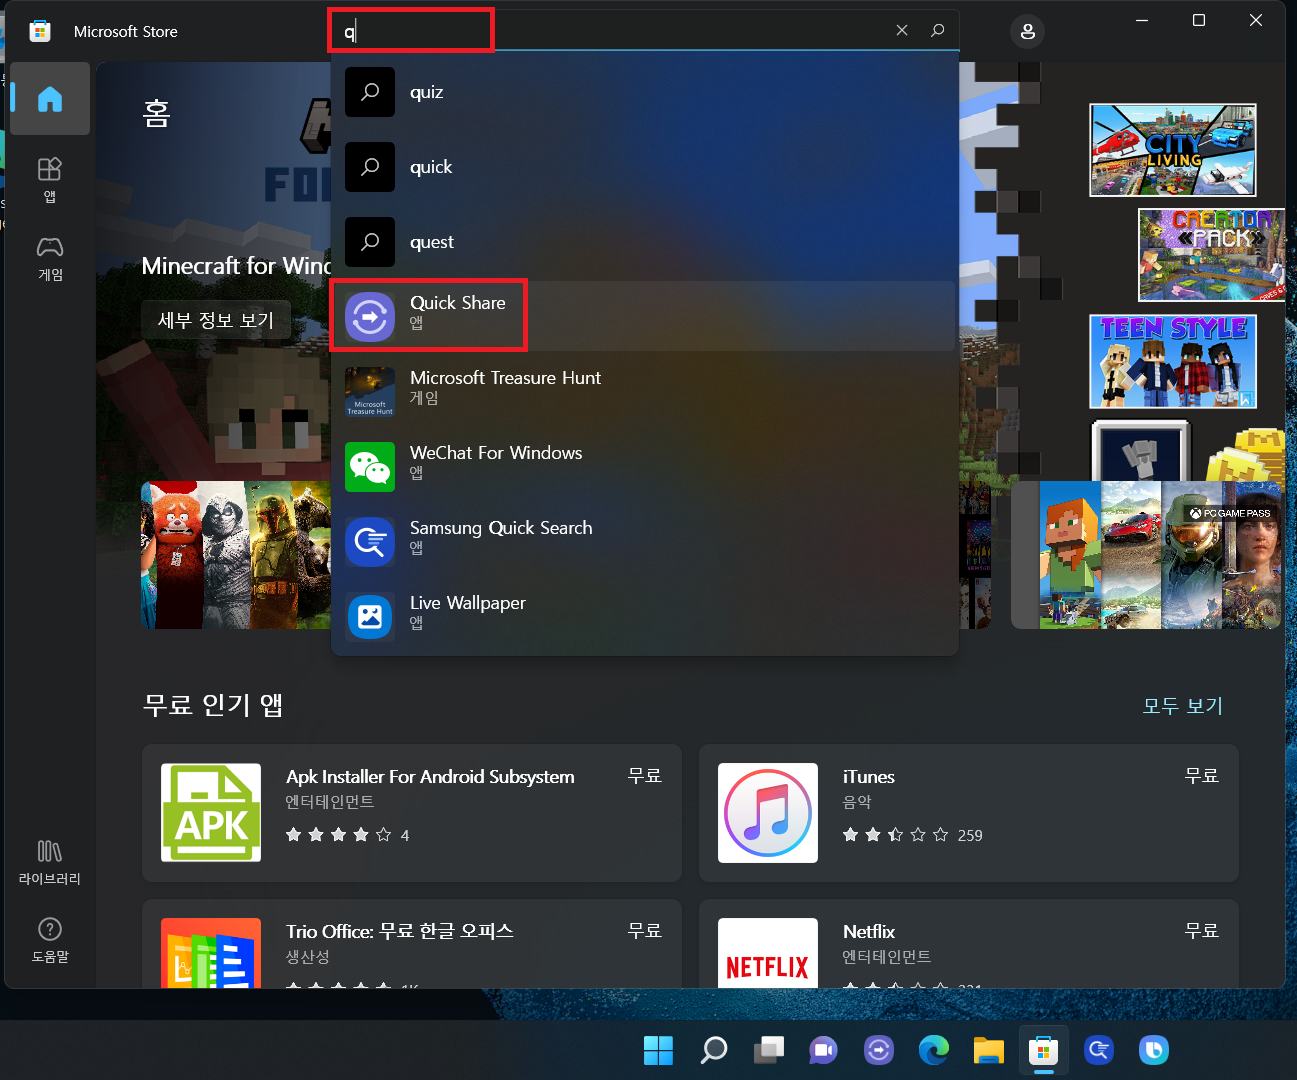Open the Windows Start menu
This screenshot has width=1297, height=1080.
point(658,1050)
